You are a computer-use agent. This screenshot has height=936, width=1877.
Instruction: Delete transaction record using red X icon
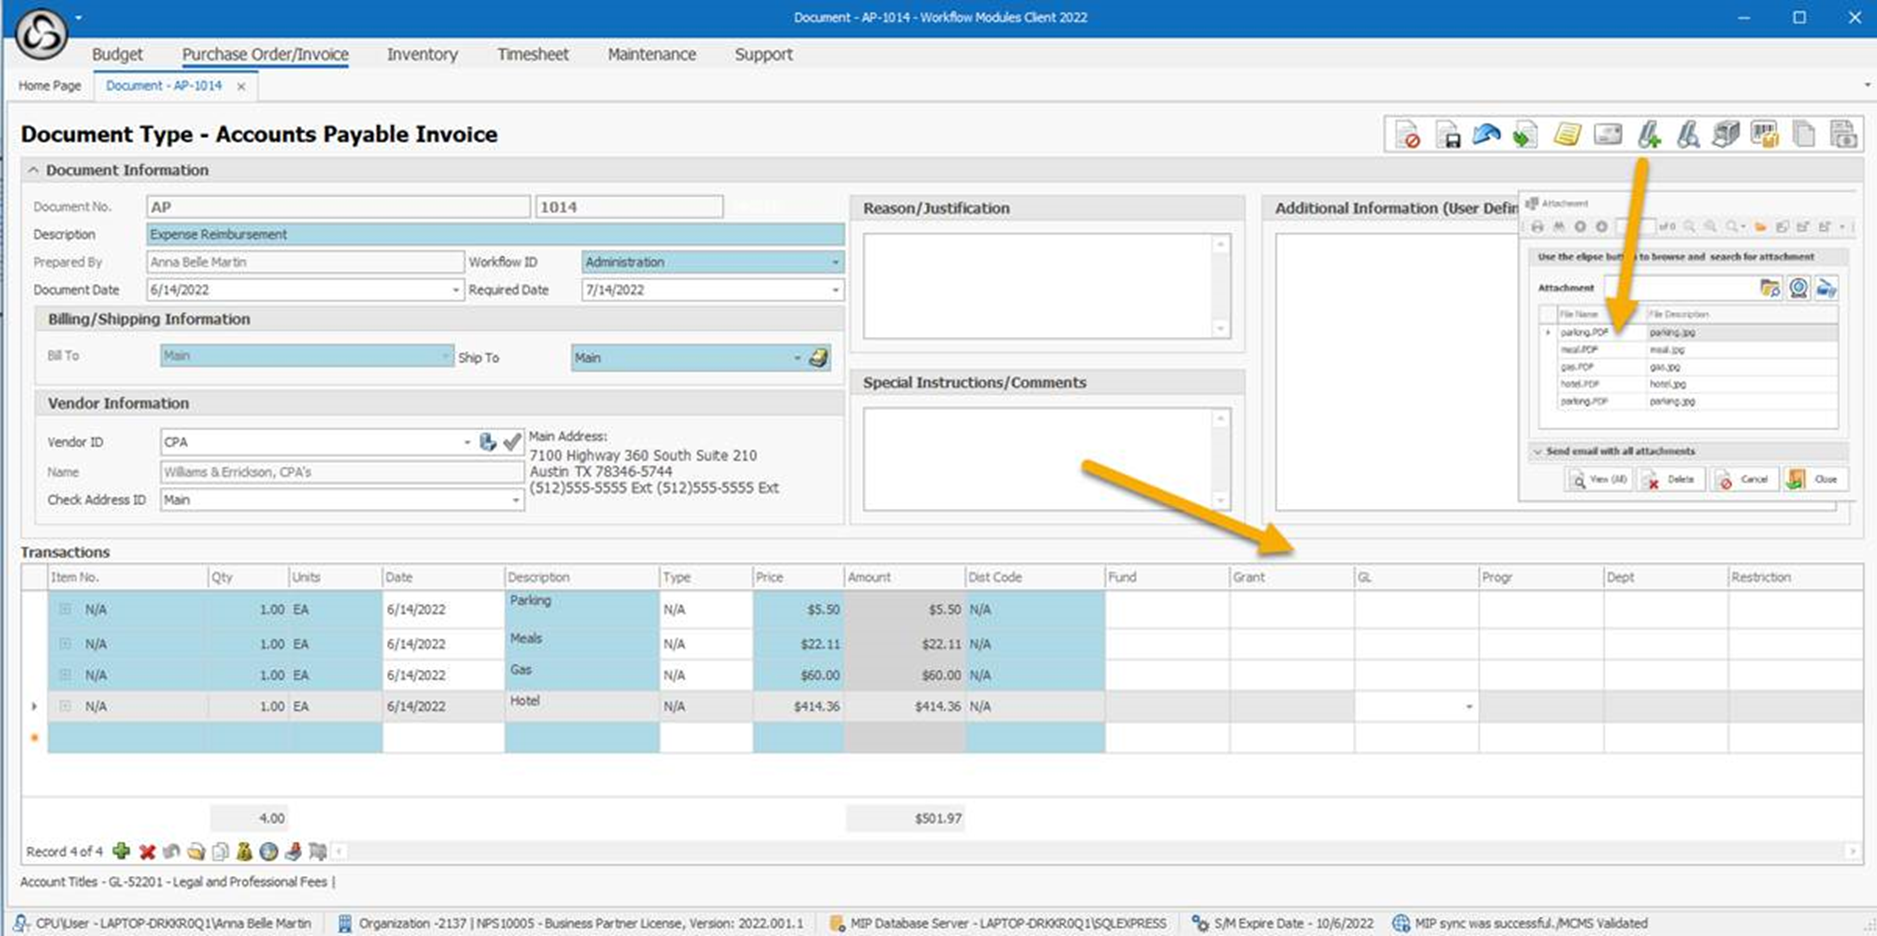pos(147,852)
